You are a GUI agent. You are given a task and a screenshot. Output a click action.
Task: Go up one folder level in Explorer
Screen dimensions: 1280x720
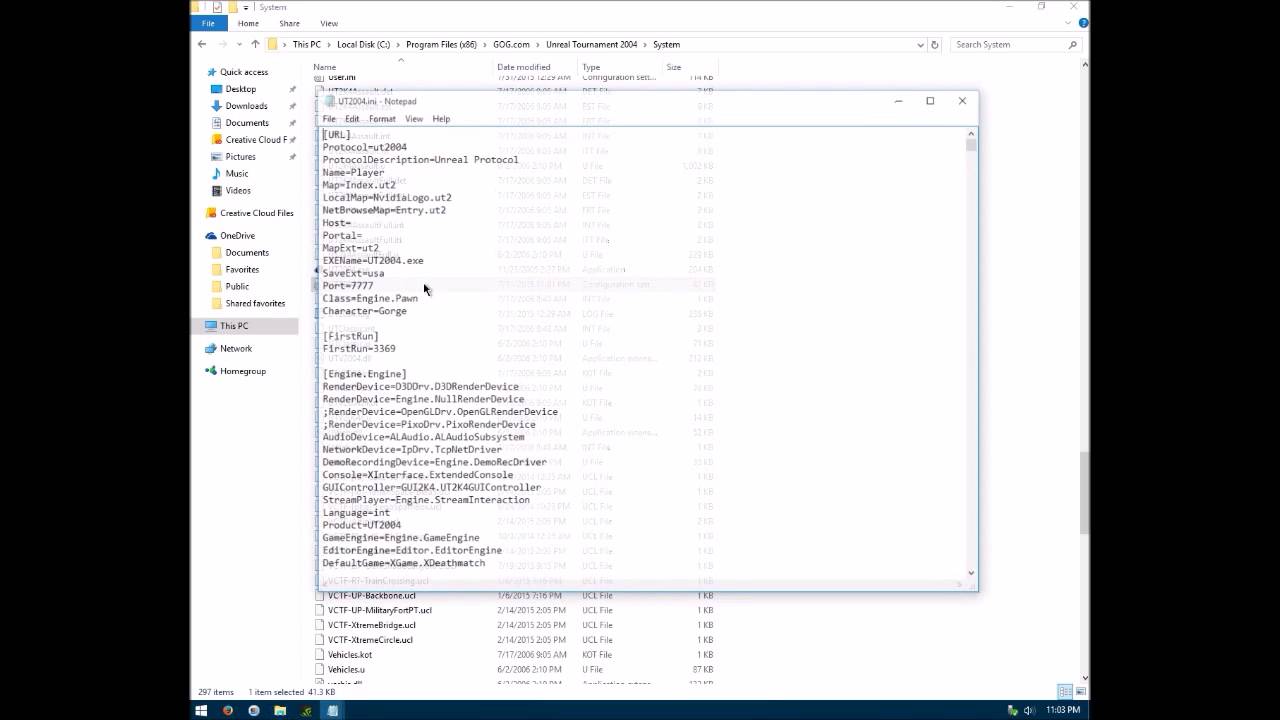pyautogui.click(x=255, y=44)
